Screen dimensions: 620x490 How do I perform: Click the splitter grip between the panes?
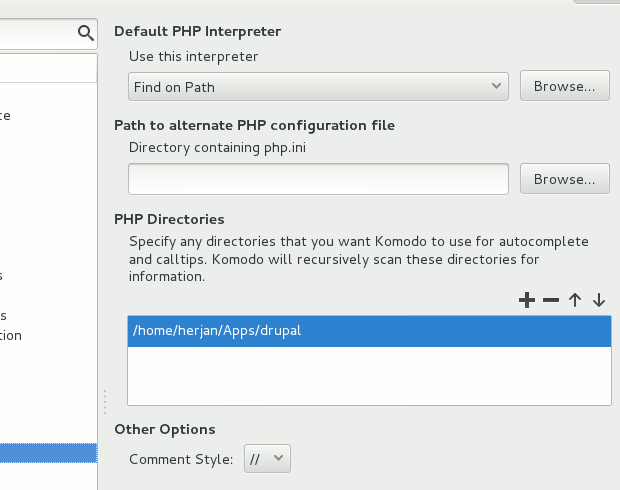coord(105,401)
